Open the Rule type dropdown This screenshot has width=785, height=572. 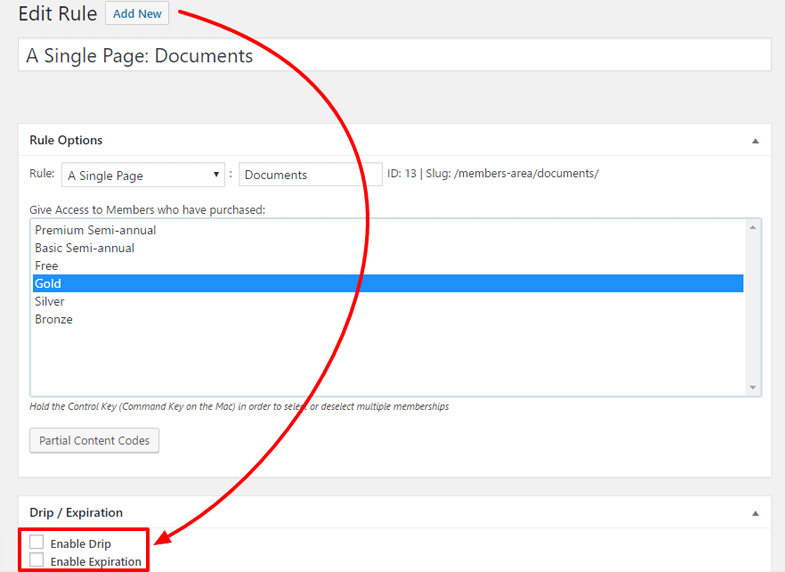[x=143, y=175]
